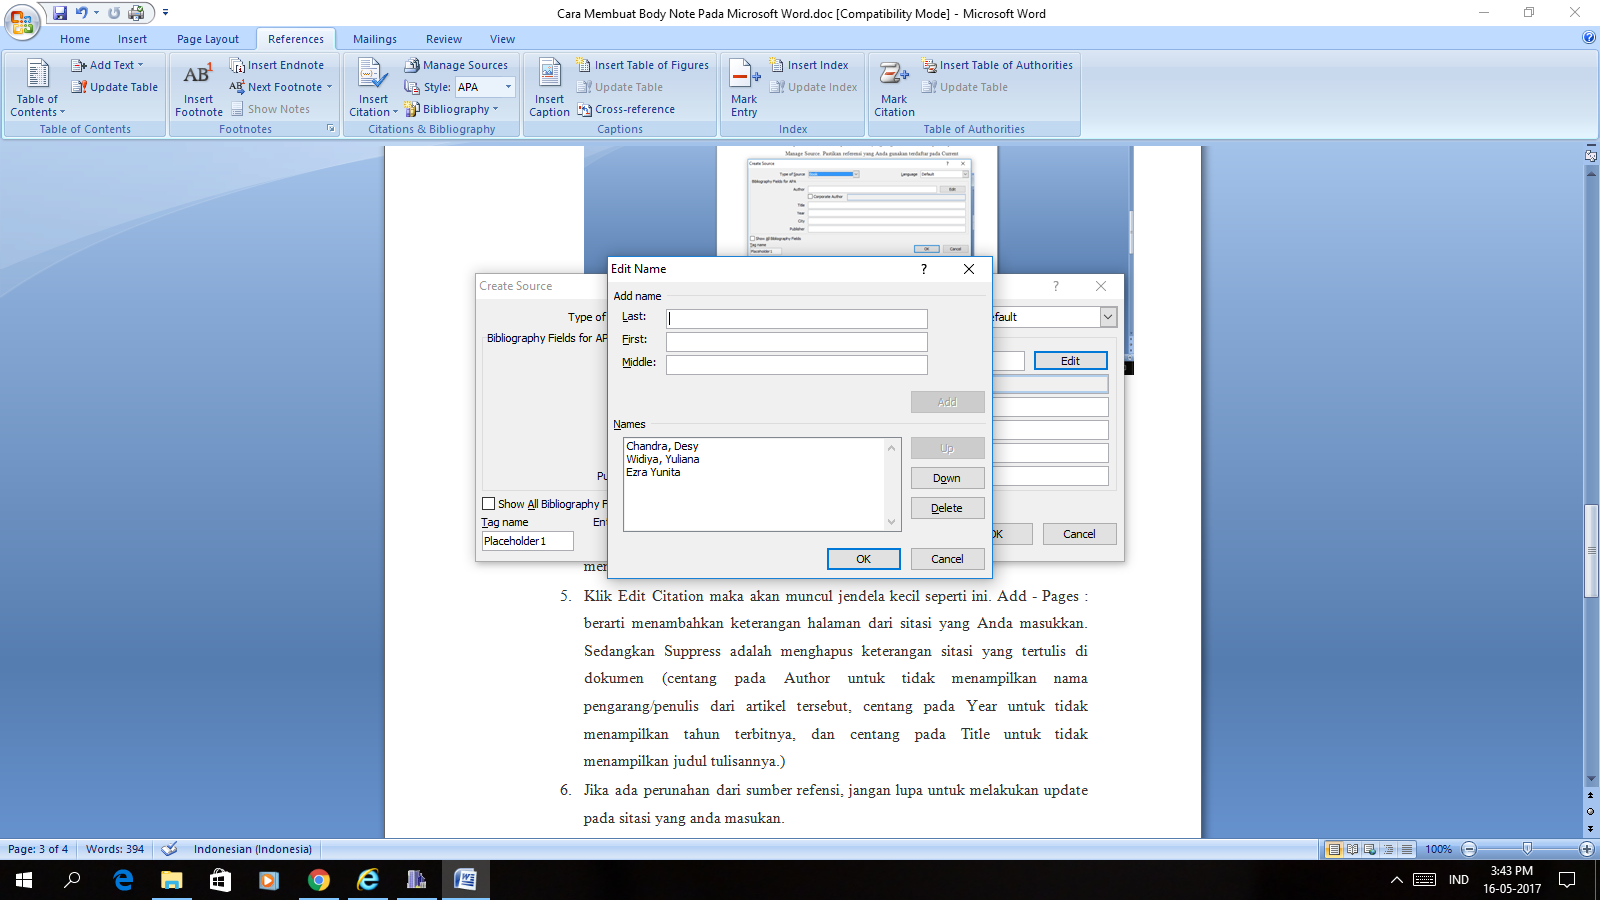1600x900 pixels.
Task: Open the Review ribbon tab
Action: pyautogui.click(x=443, y=38)
